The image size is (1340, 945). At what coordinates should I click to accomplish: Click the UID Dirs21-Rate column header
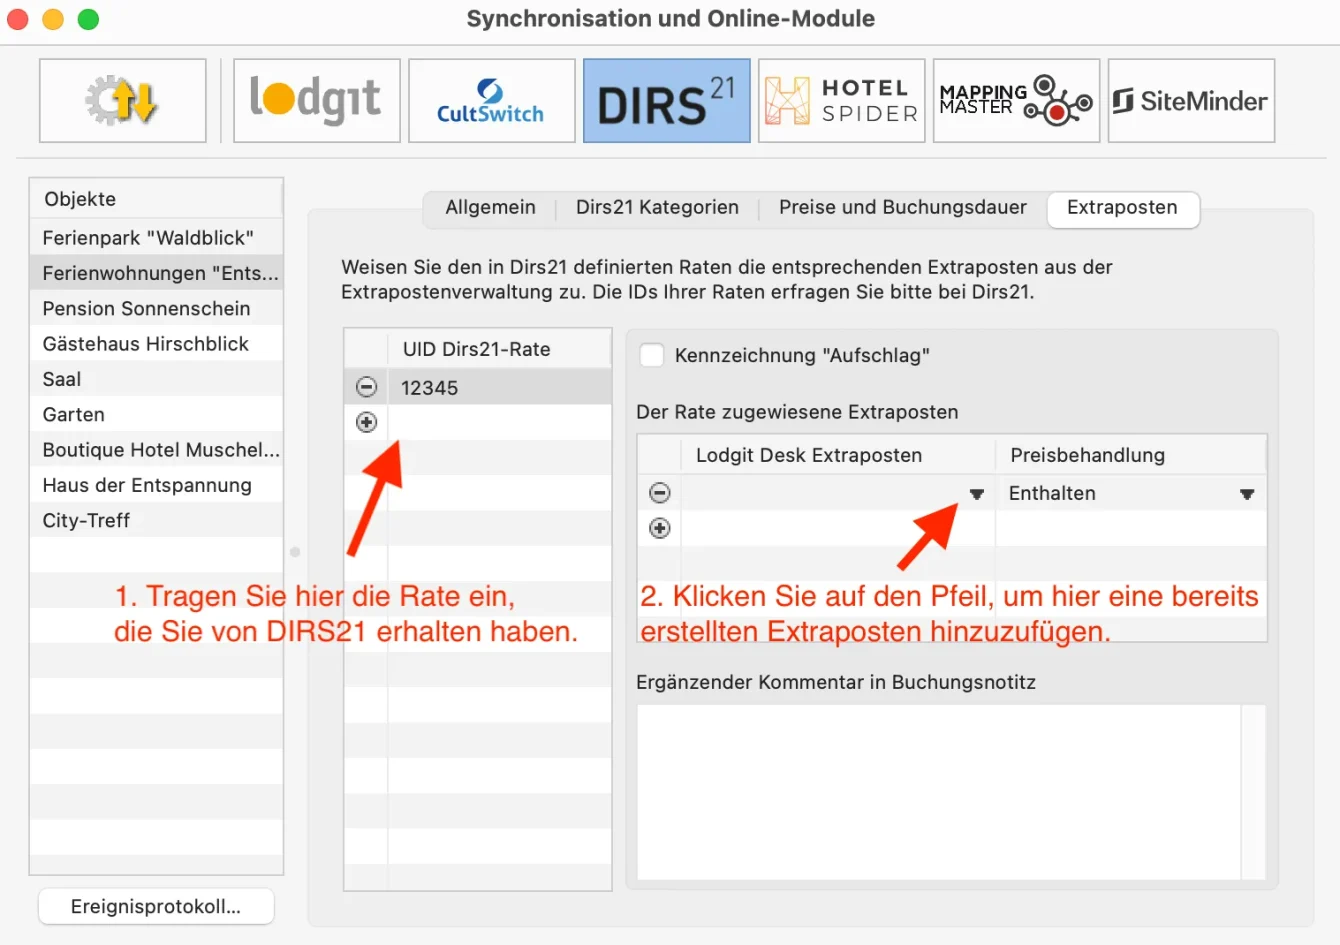[x=499, y=349]
